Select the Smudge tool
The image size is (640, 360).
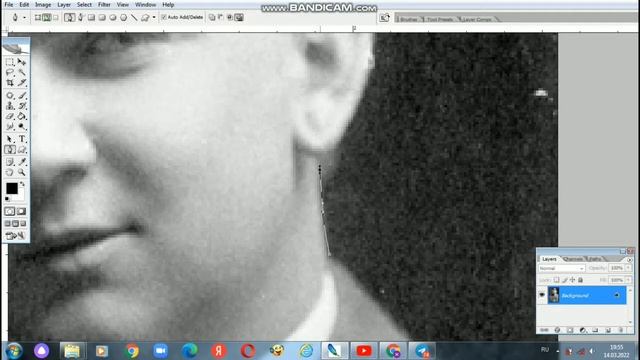(x=10, y=127)
